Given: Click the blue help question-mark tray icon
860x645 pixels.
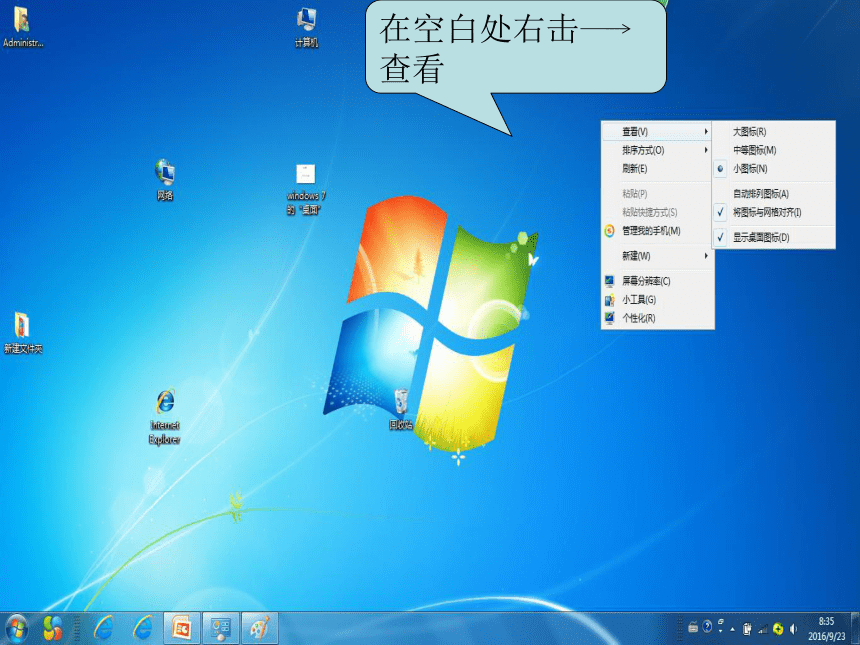Looking at the screenshot, I should (x=708, y=626).
